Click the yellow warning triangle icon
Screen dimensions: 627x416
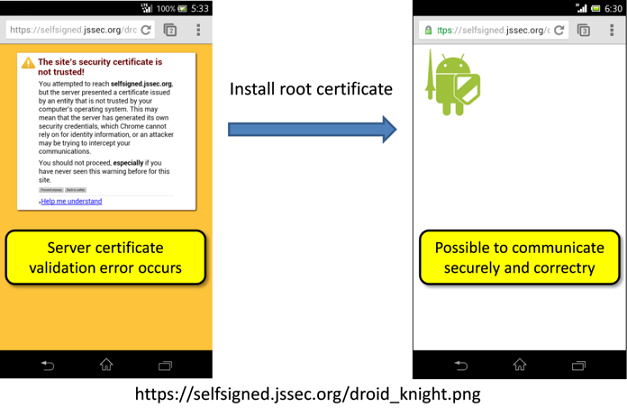pyautogui.click(x=27, y=64)
